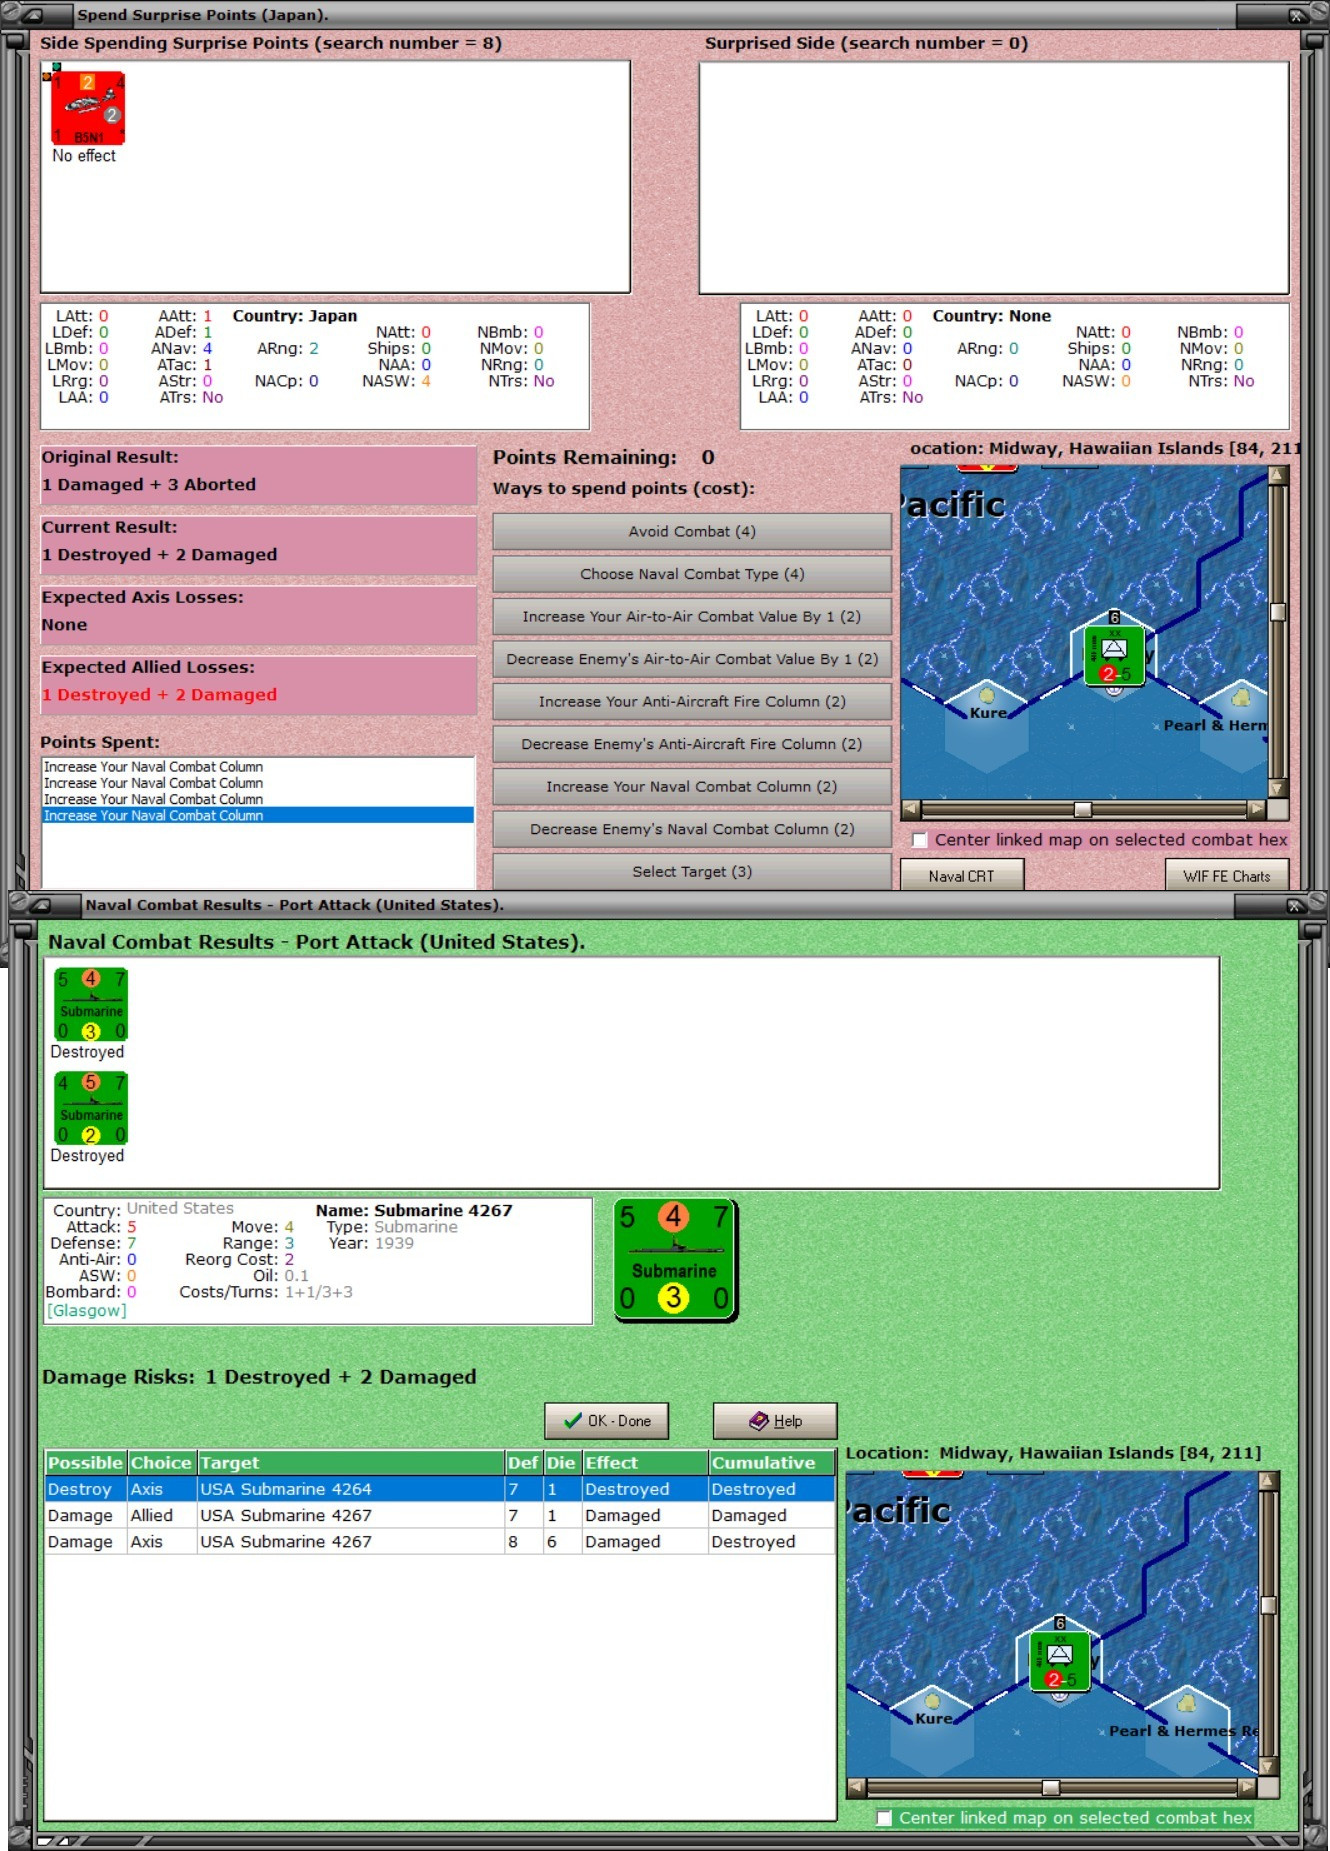
Task: Click the Possible column header
Action: pos(85,1463)
